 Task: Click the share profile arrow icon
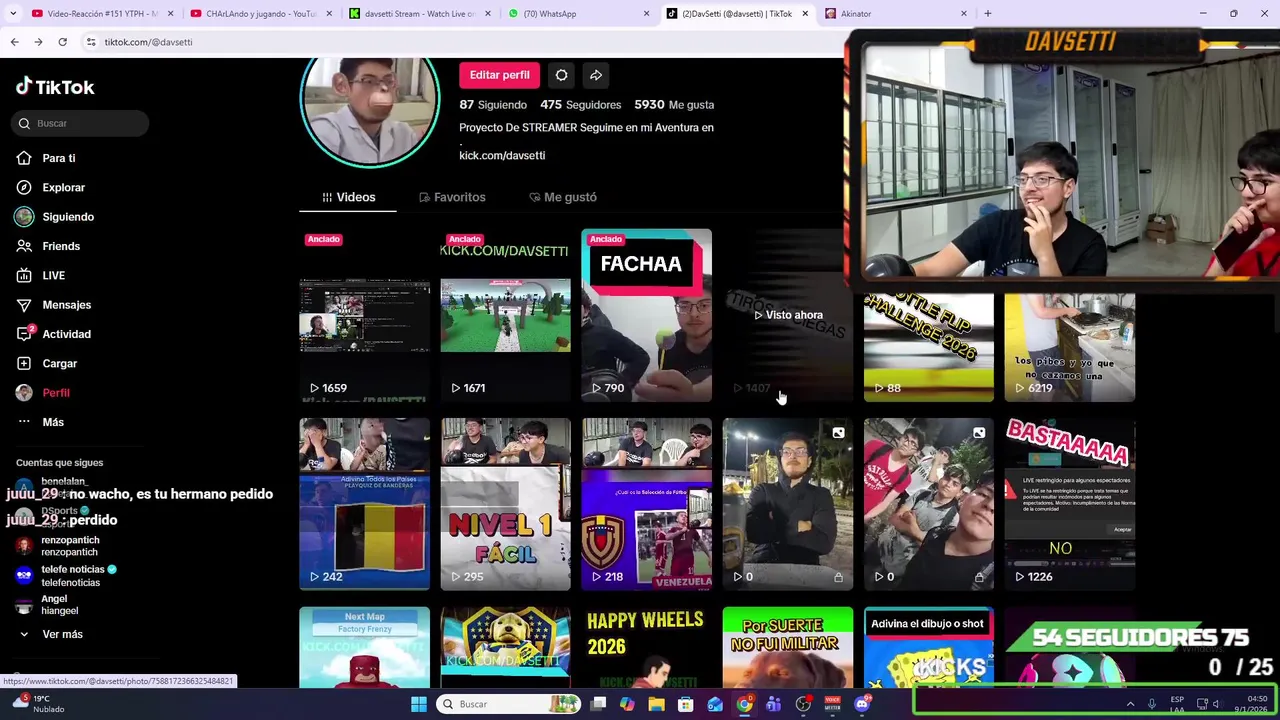596,75
